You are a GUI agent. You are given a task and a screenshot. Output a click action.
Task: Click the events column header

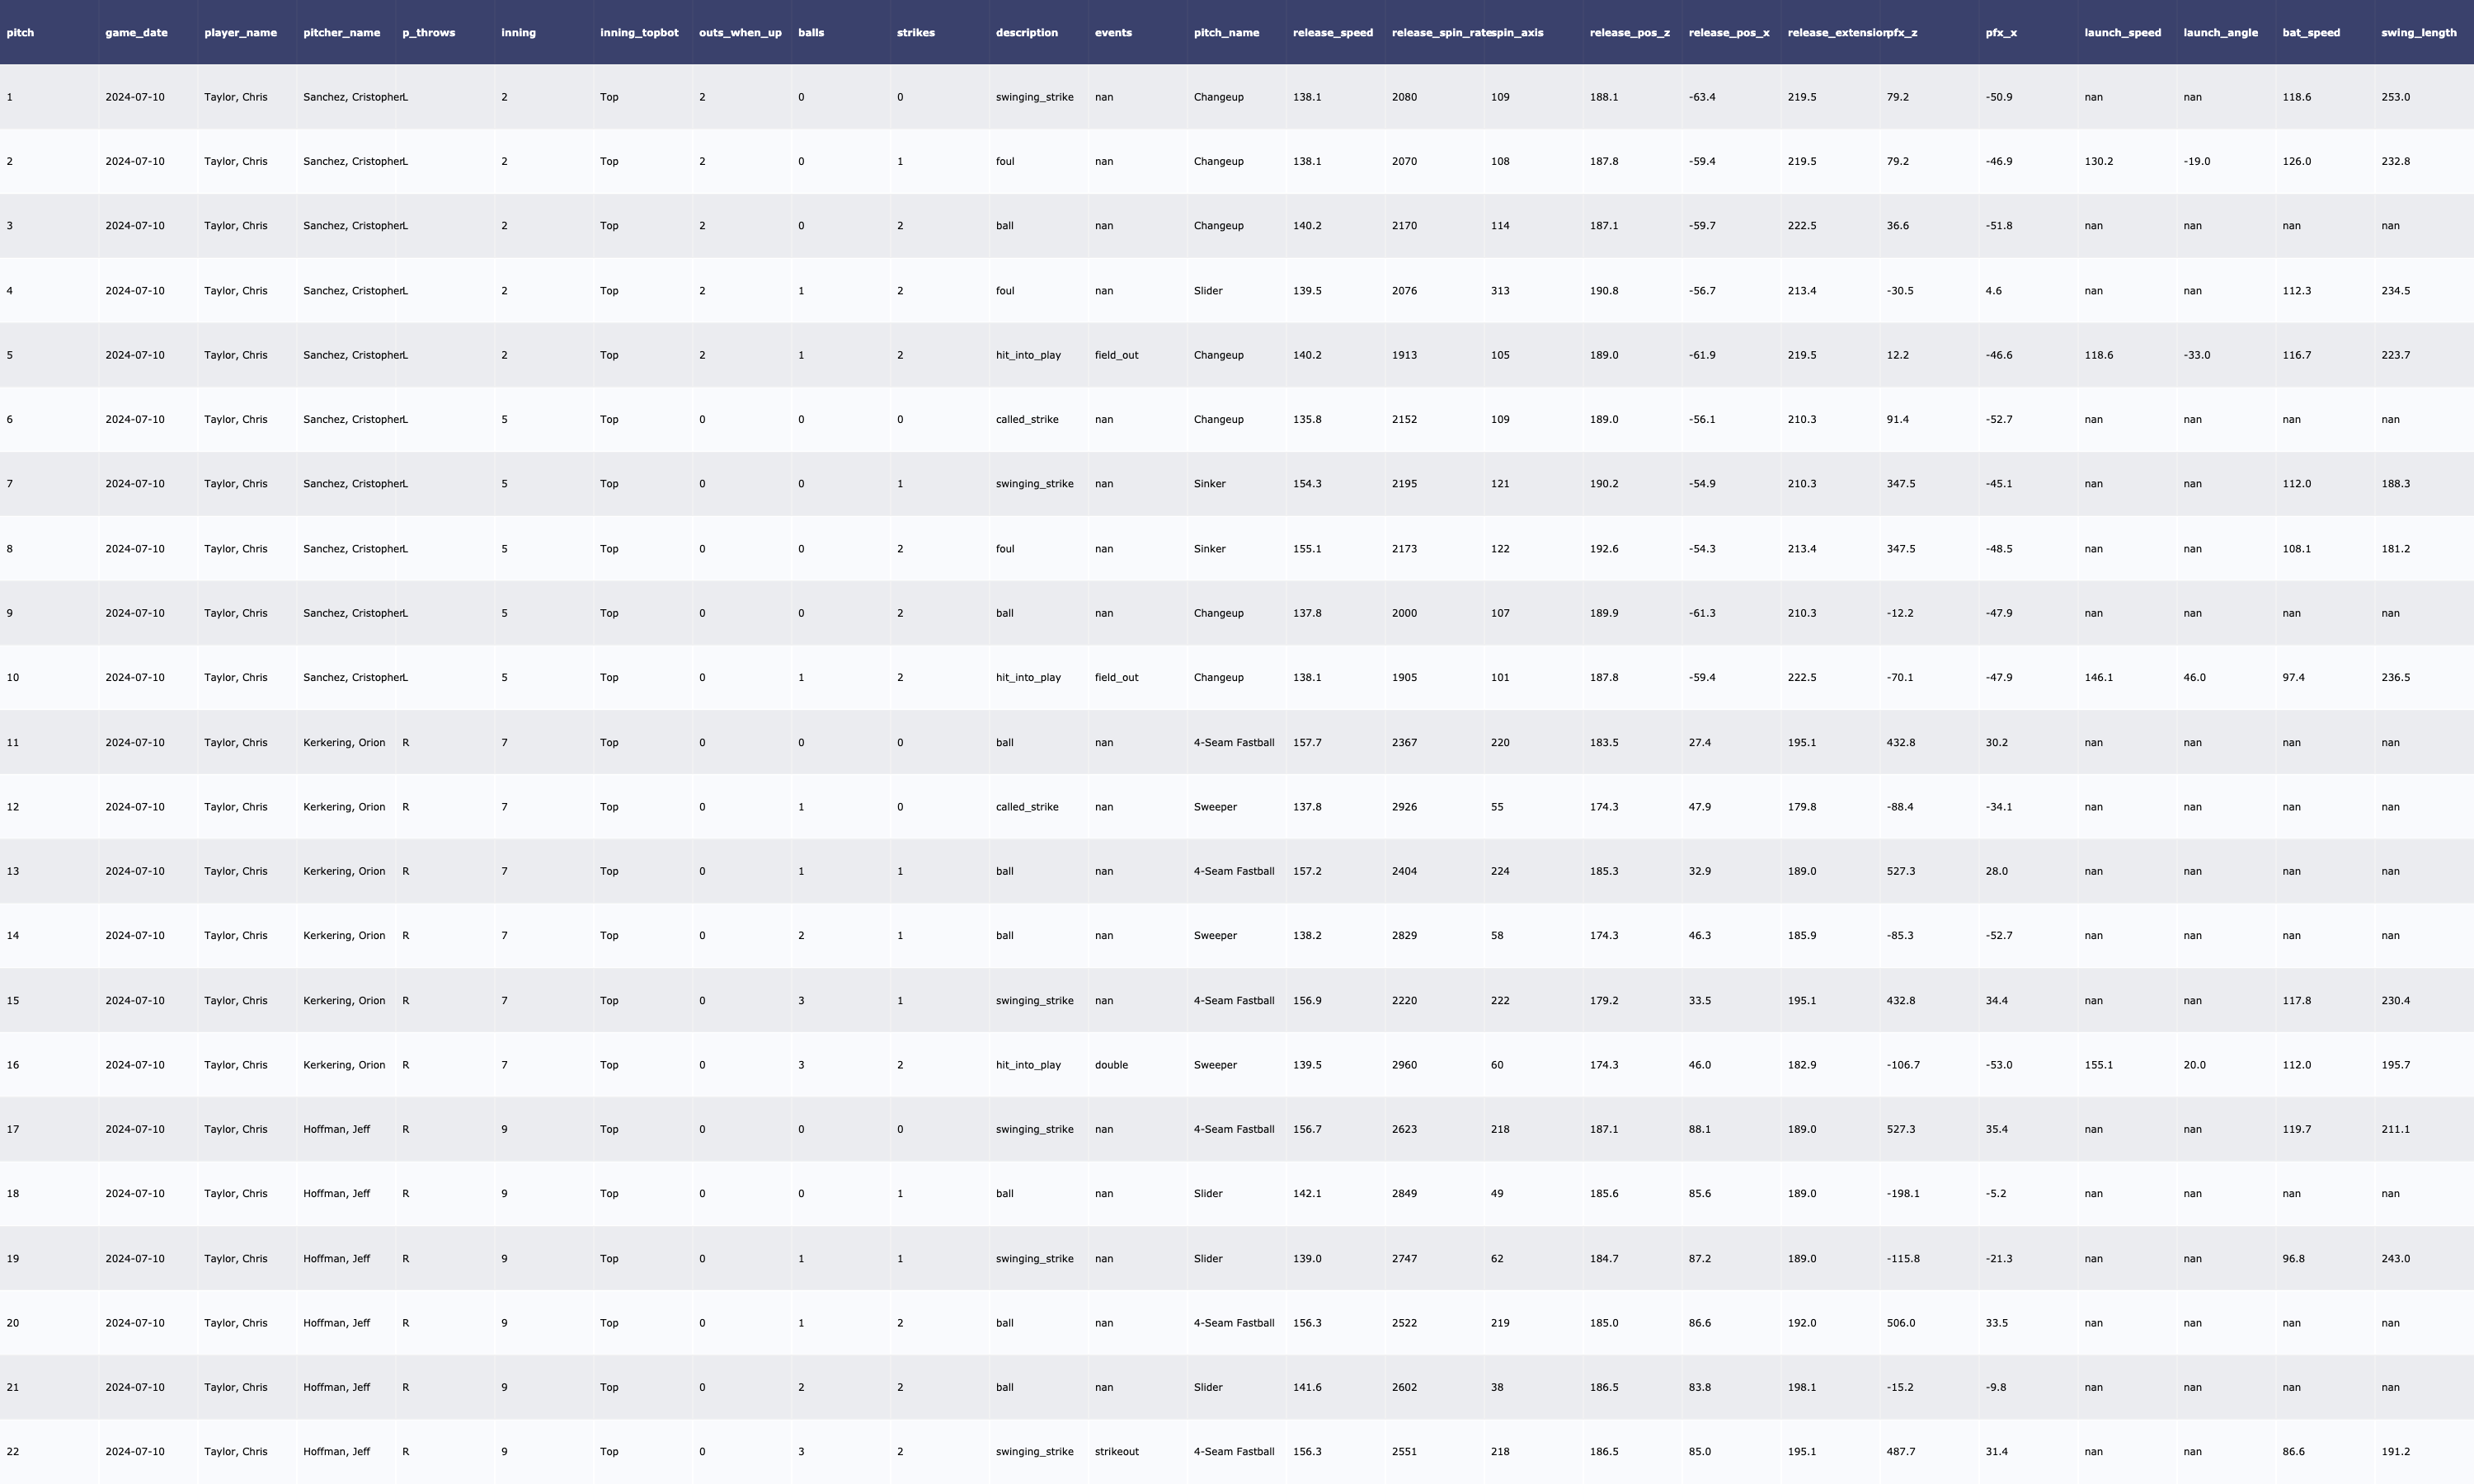(x=1113, y=32)
